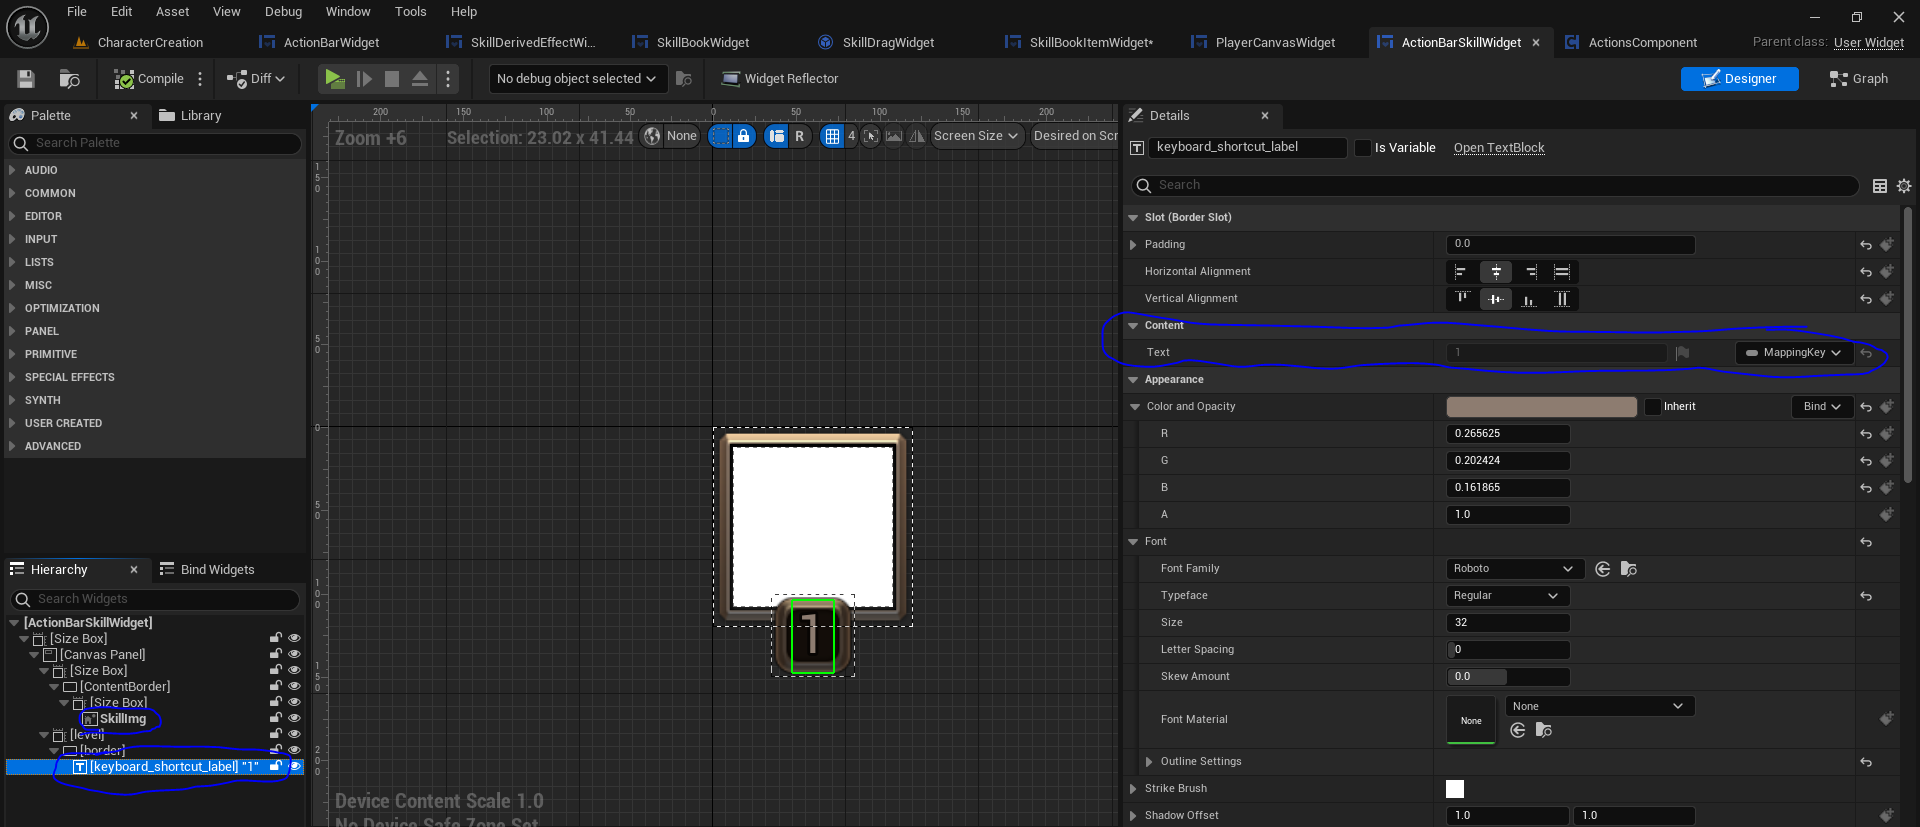Viewport: 1920px width, 827px height.
Task: Hide SkillImg with its eye icon
Action: (x=294, y=719)
